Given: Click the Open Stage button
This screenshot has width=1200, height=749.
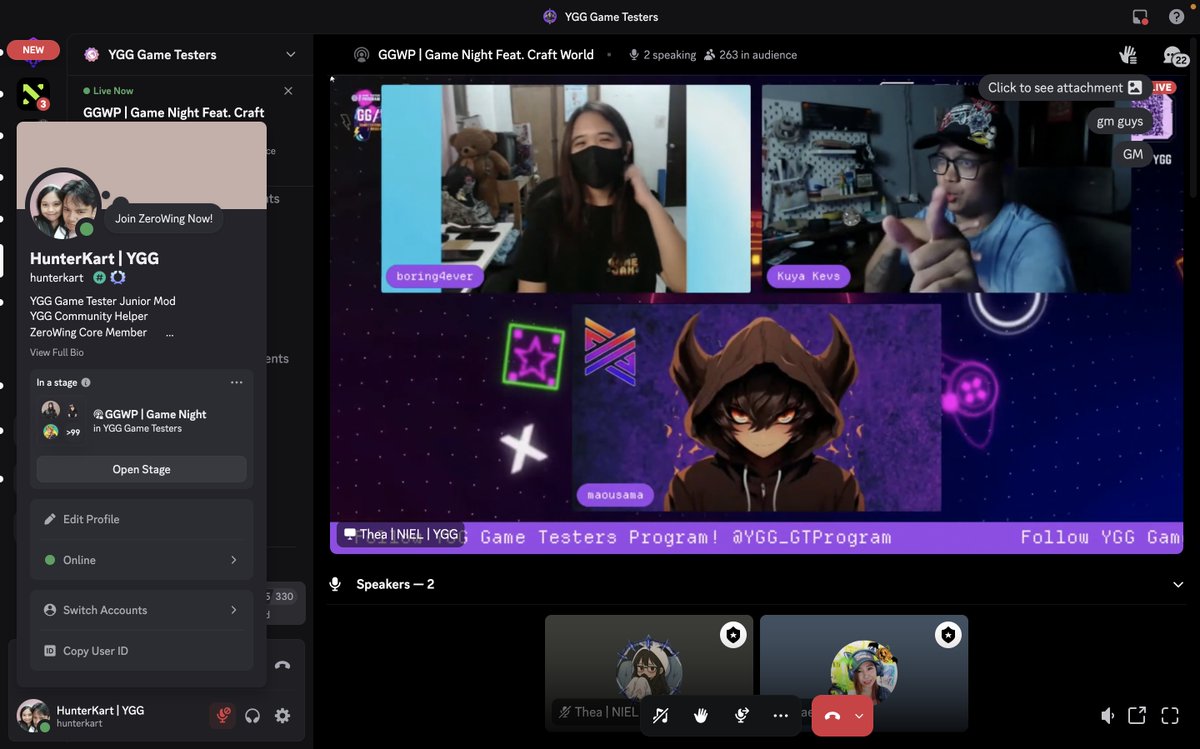Looking at the screenshot, I should tap(141, 469).
